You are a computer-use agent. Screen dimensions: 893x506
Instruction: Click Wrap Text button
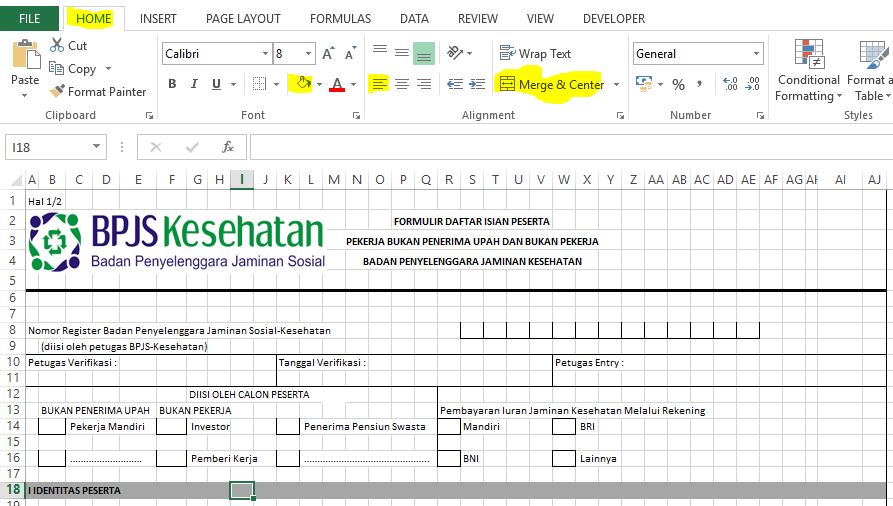pos(535,54)
